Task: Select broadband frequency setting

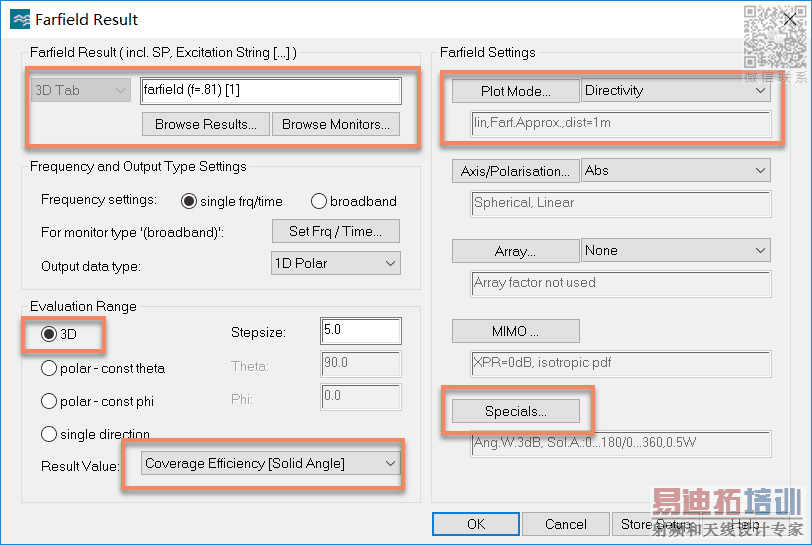Action: point(354,201)
